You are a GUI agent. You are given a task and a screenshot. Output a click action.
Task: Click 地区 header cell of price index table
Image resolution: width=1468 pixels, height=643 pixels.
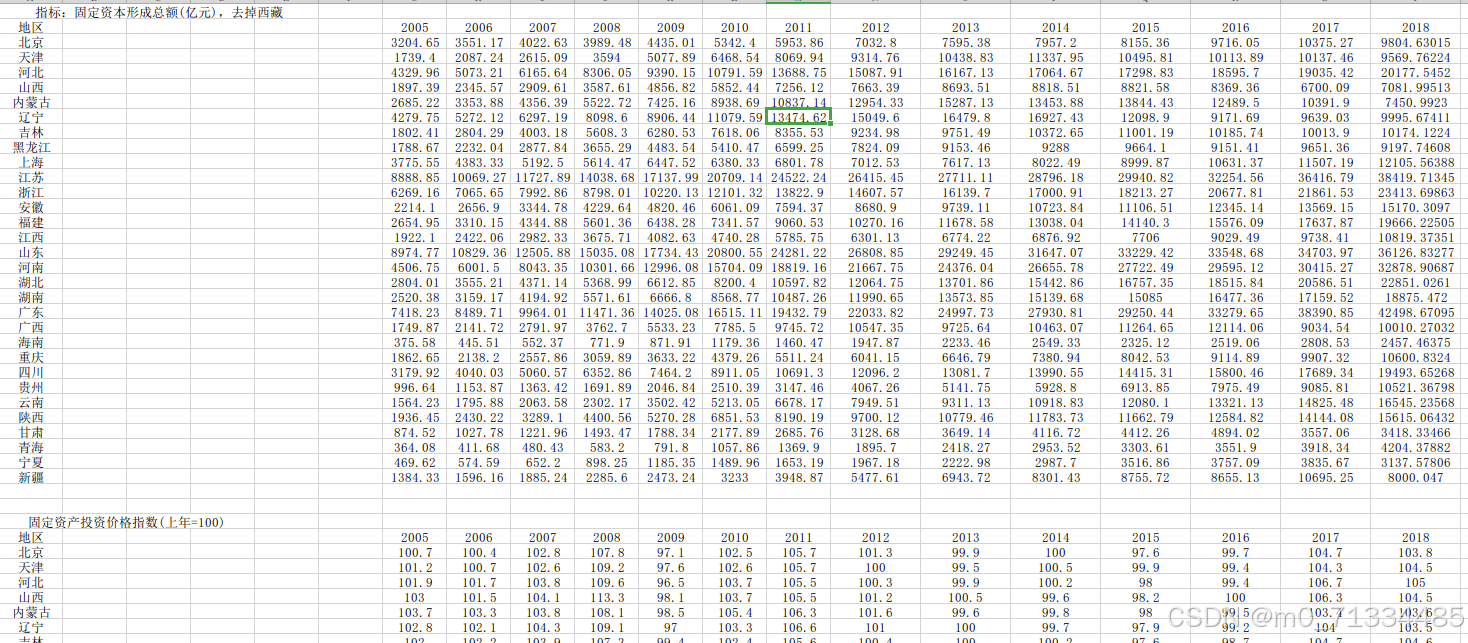(x=31, y=537)
